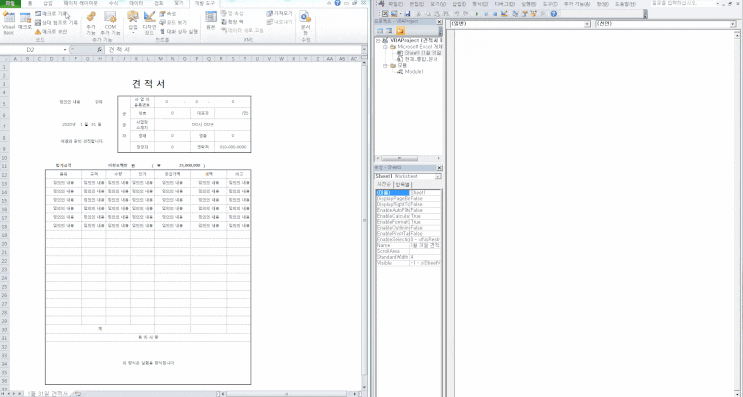Image resolution: width=743 pixels, height=397 pixels.
Task: Switch to the Home ribbon tab
Action: click(x=30, y=3)
